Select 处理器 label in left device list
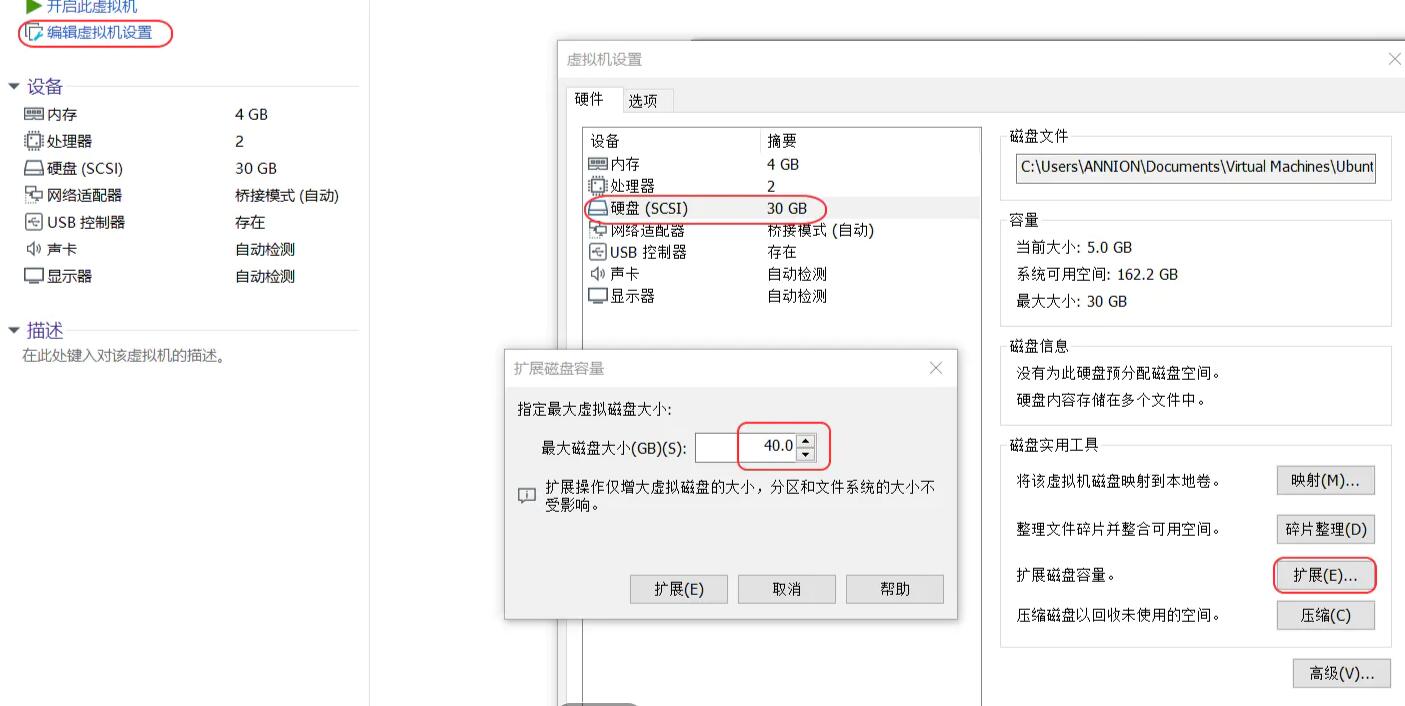The width and height of the screenshot is (1405, 706). [69, 141]
